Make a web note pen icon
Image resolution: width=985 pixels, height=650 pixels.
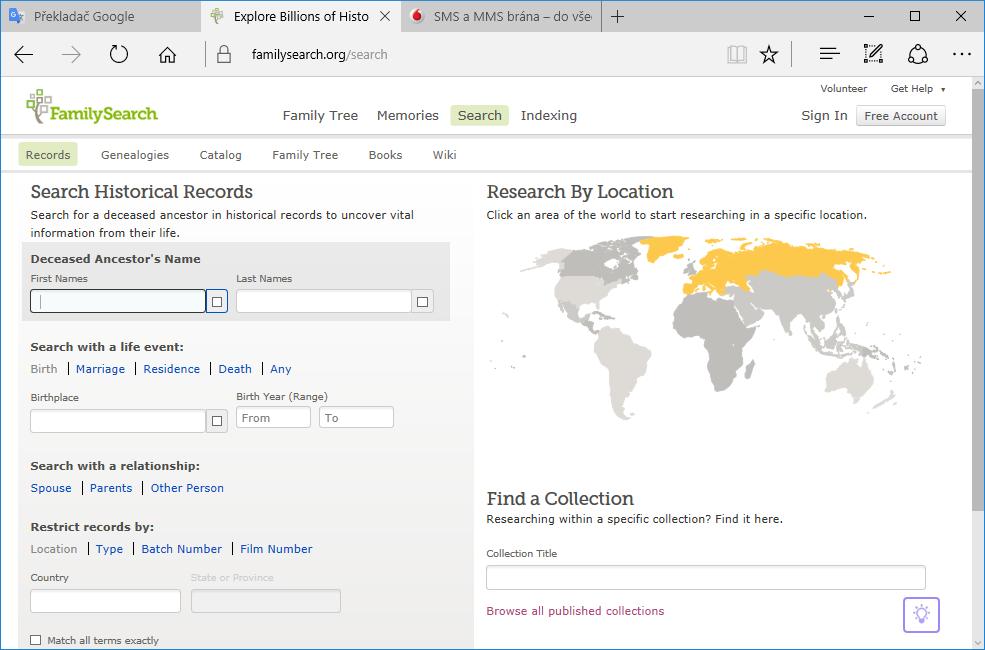(873, 55)
